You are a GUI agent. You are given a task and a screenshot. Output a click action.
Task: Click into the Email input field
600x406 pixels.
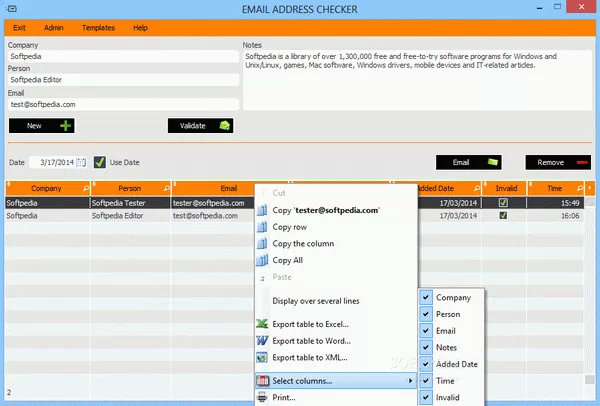pyautogui.click(x=122, y=104)
